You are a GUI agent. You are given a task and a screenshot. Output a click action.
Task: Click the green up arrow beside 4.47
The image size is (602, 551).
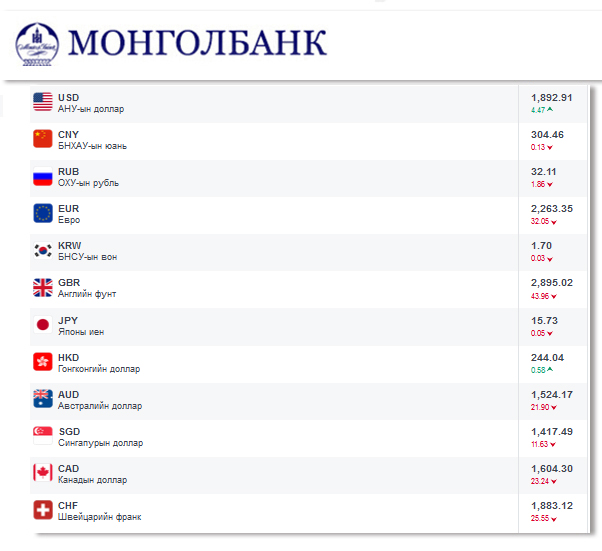click(551, 109)
